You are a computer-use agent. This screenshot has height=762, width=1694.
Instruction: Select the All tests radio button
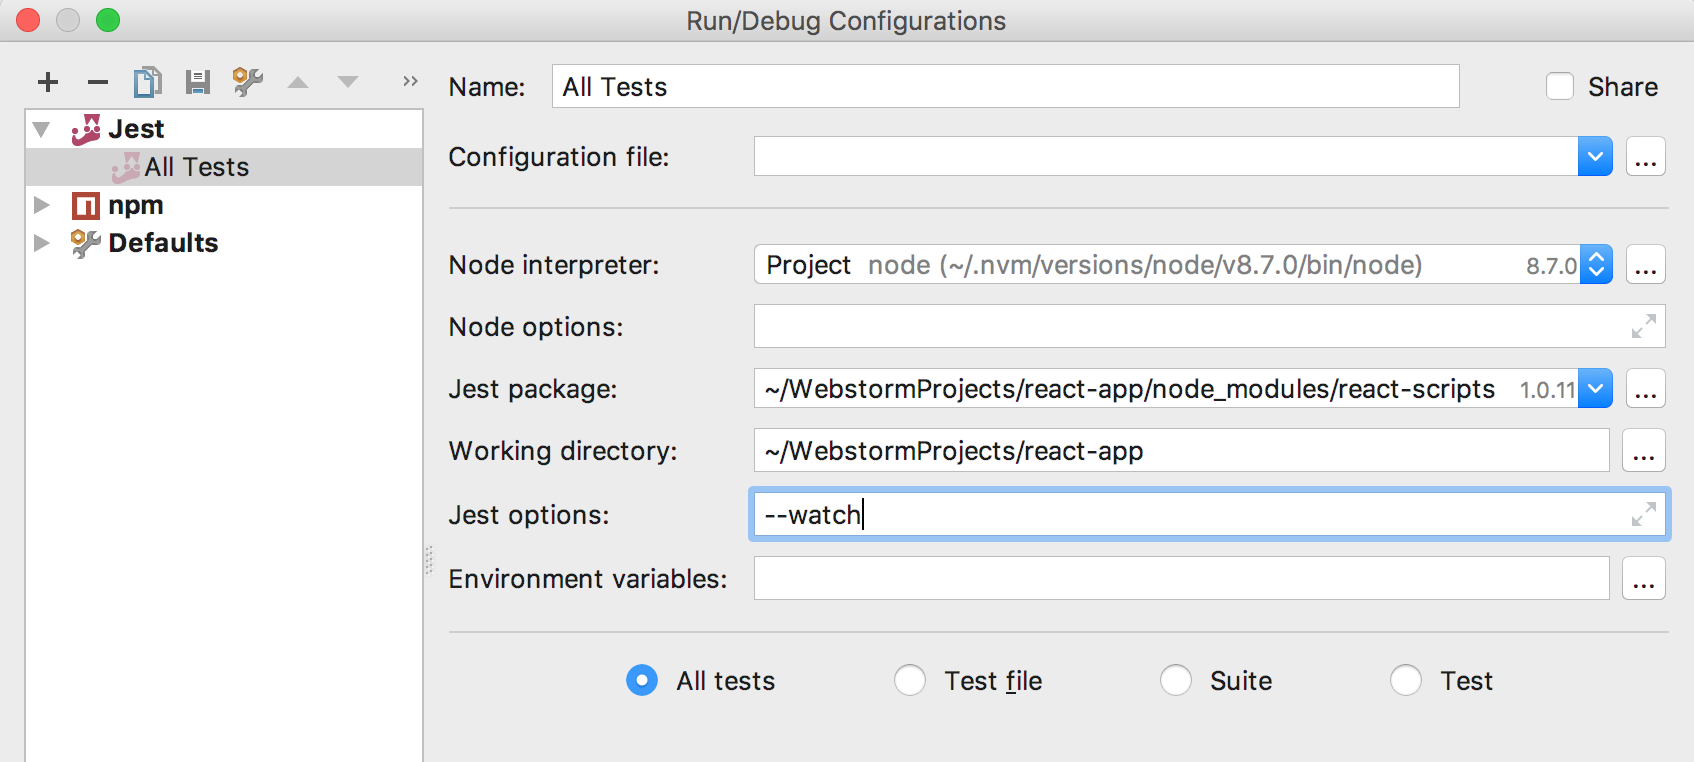click(642, 681)
